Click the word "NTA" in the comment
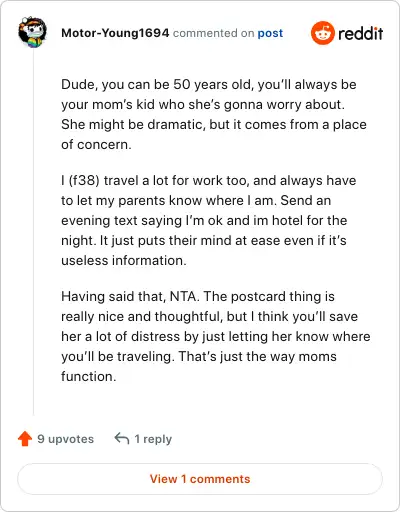This screenshot has height=512, width=400. pos(183,296)
